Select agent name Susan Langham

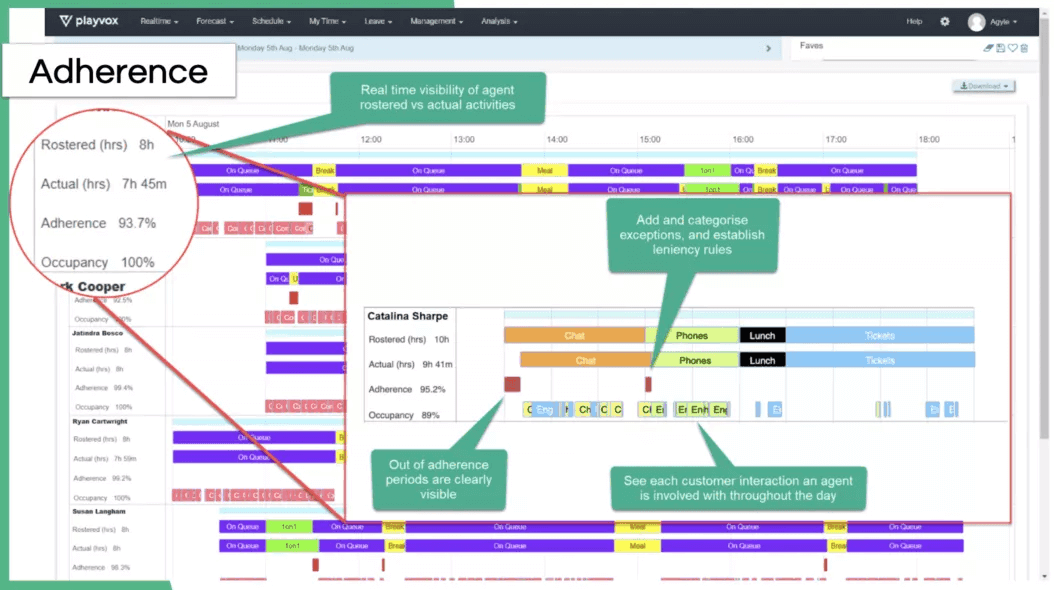99,511
